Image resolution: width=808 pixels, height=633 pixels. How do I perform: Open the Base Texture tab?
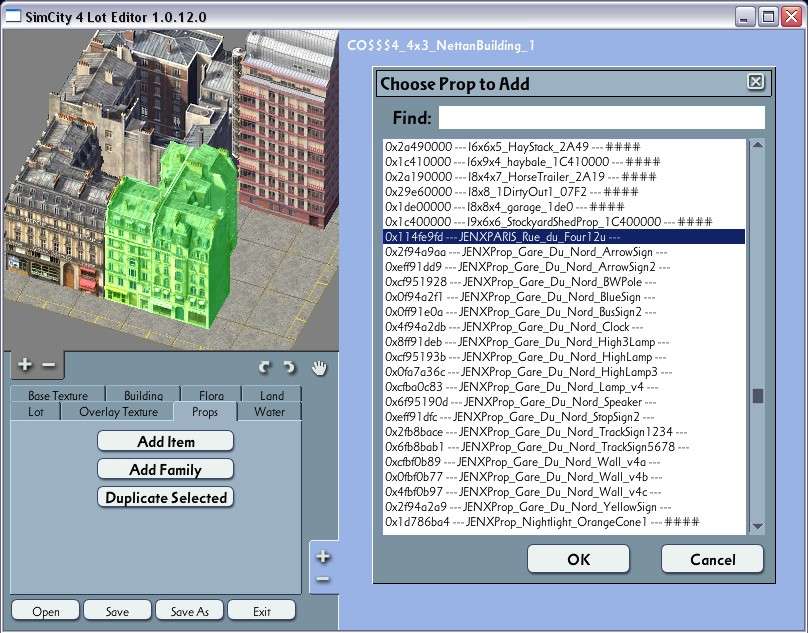(x=58, y=395)
